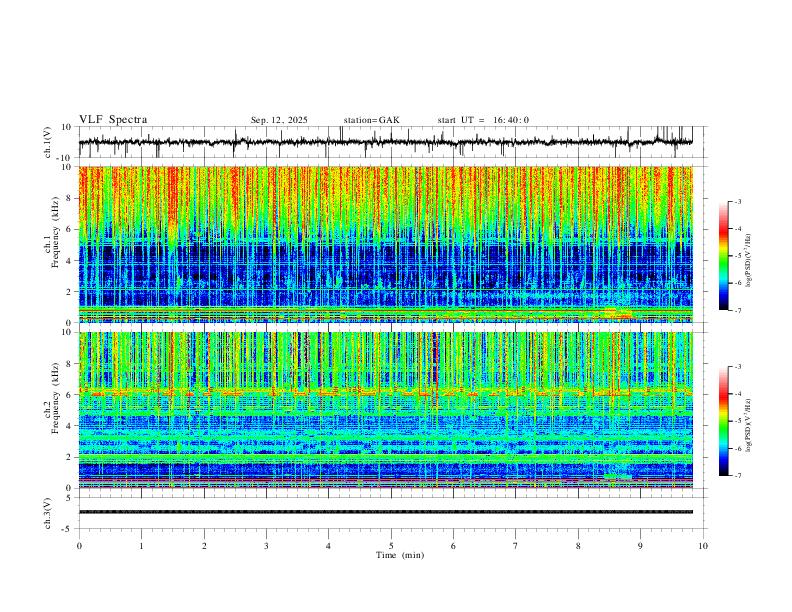Click the ch.1 colorbar log(PSD) label

click(x=749, y=261)
